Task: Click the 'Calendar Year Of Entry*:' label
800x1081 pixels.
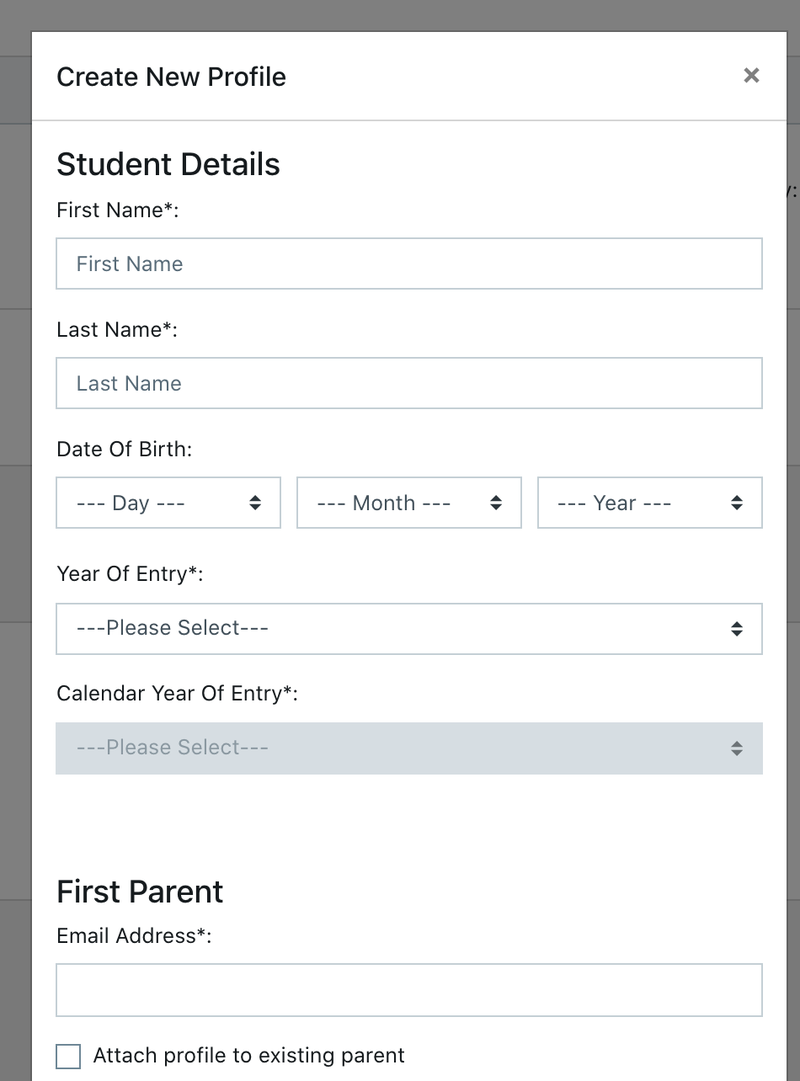Action: [x=177, y=693]
